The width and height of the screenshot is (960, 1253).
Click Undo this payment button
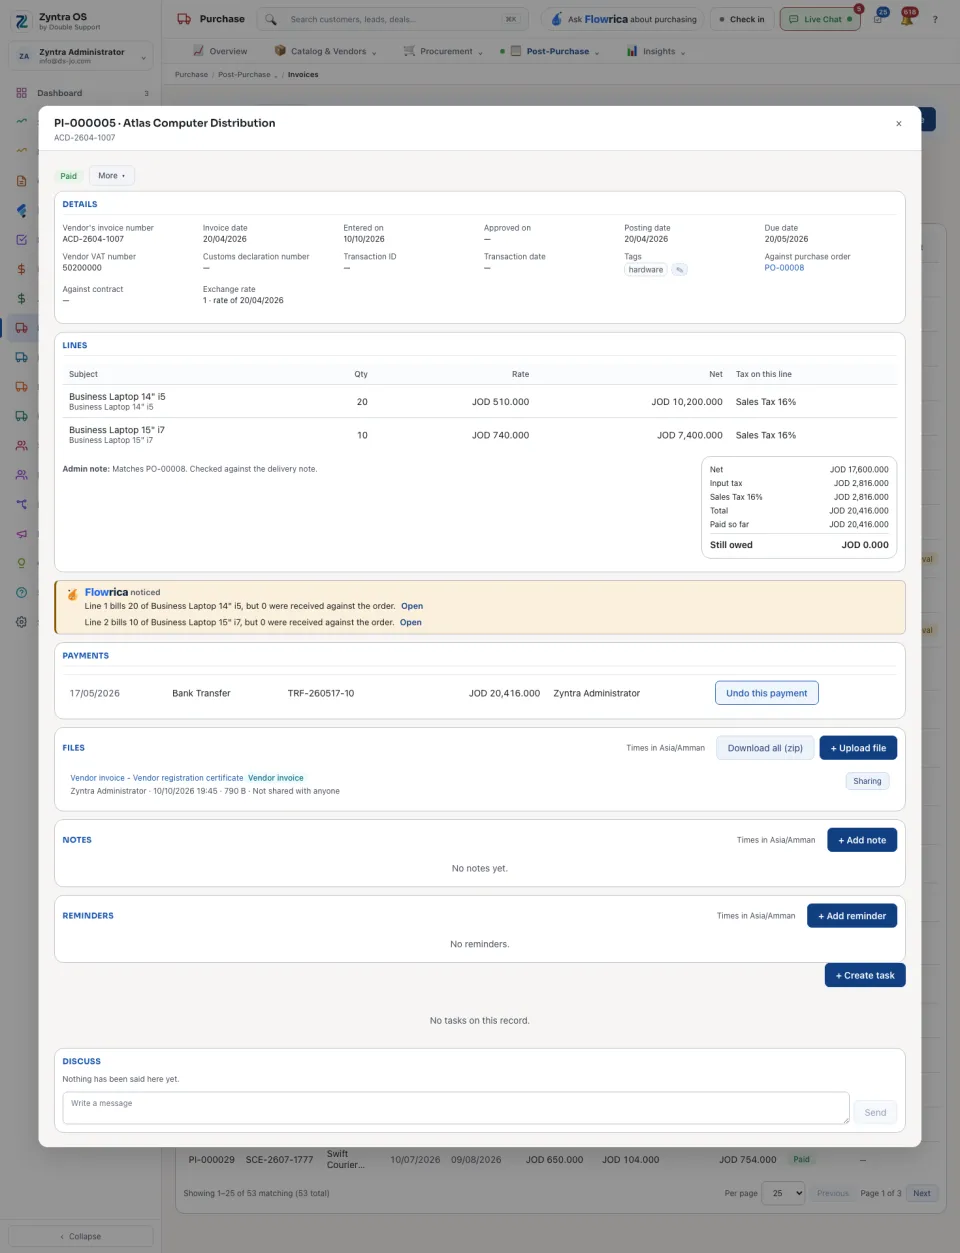click(767, 693)
